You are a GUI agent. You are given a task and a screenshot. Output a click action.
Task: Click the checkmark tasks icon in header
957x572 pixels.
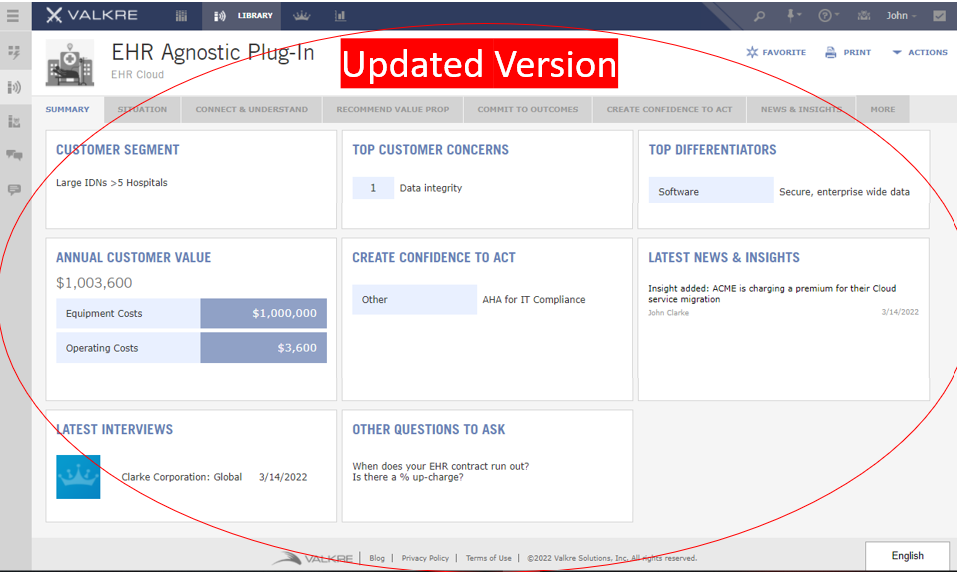click(939, 16)
